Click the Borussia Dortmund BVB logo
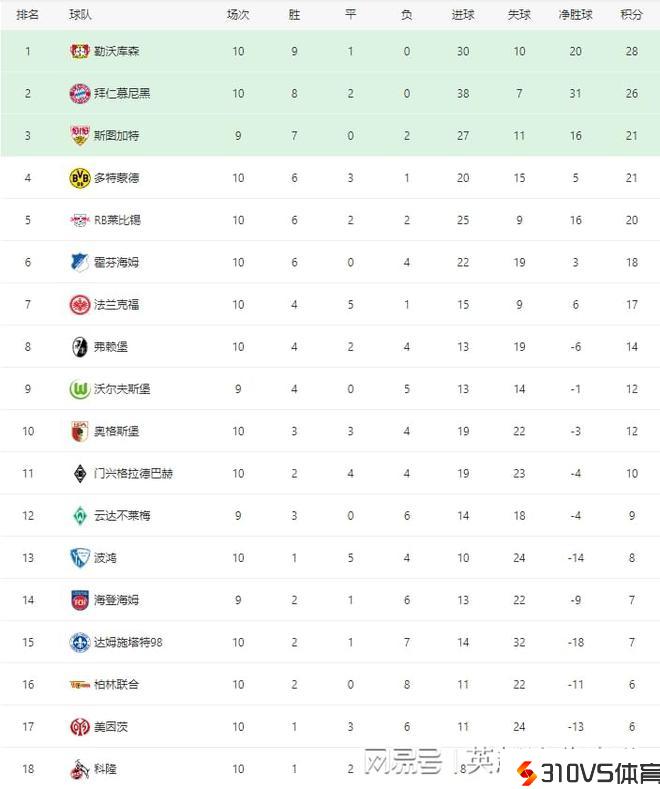The image size is (660, 789). coord(80,178)
